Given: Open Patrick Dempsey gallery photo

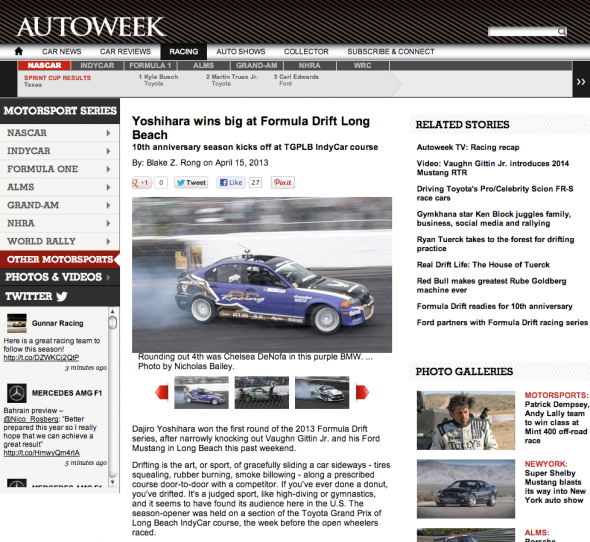Looking at the screenshot, I should pyautogui.click(x=466, y=420).
